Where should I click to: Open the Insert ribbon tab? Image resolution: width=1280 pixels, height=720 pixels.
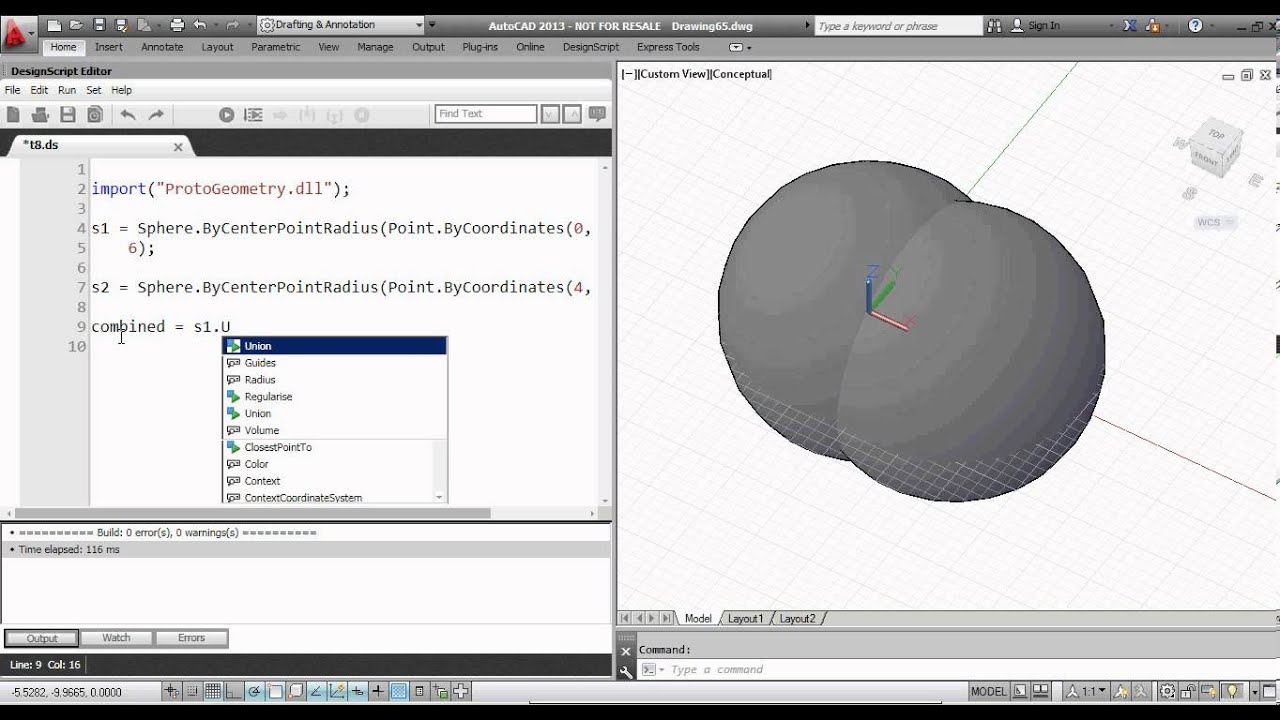point(109,47)
